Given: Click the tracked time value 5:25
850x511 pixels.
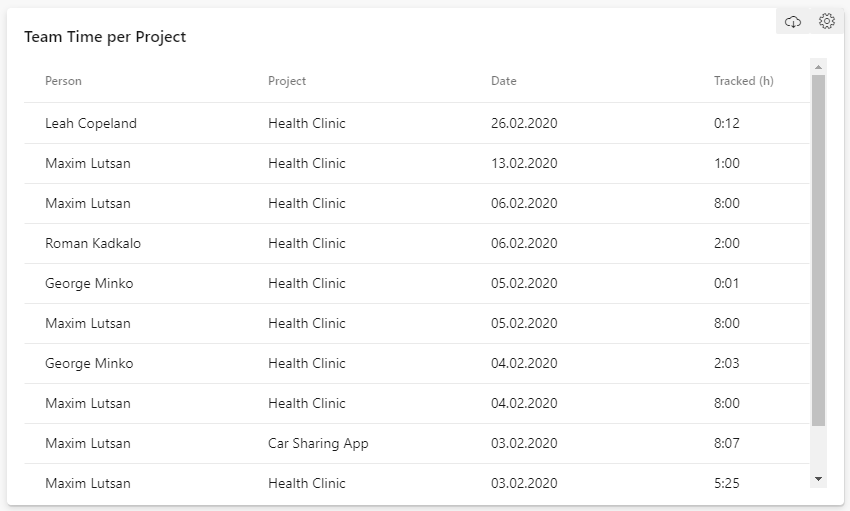Looking at the screenshot, I should (726, 483).
